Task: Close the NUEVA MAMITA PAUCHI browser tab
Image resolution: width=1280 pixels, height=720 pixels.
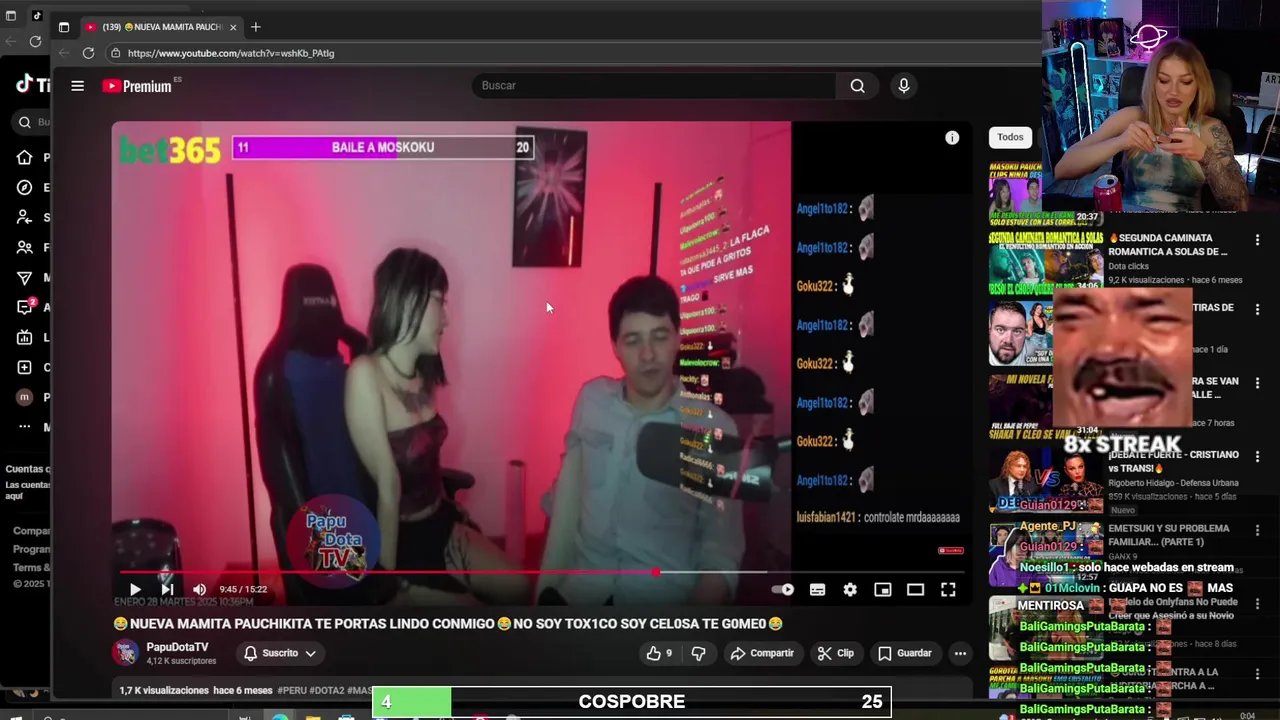Action: (x=233, y=27)
